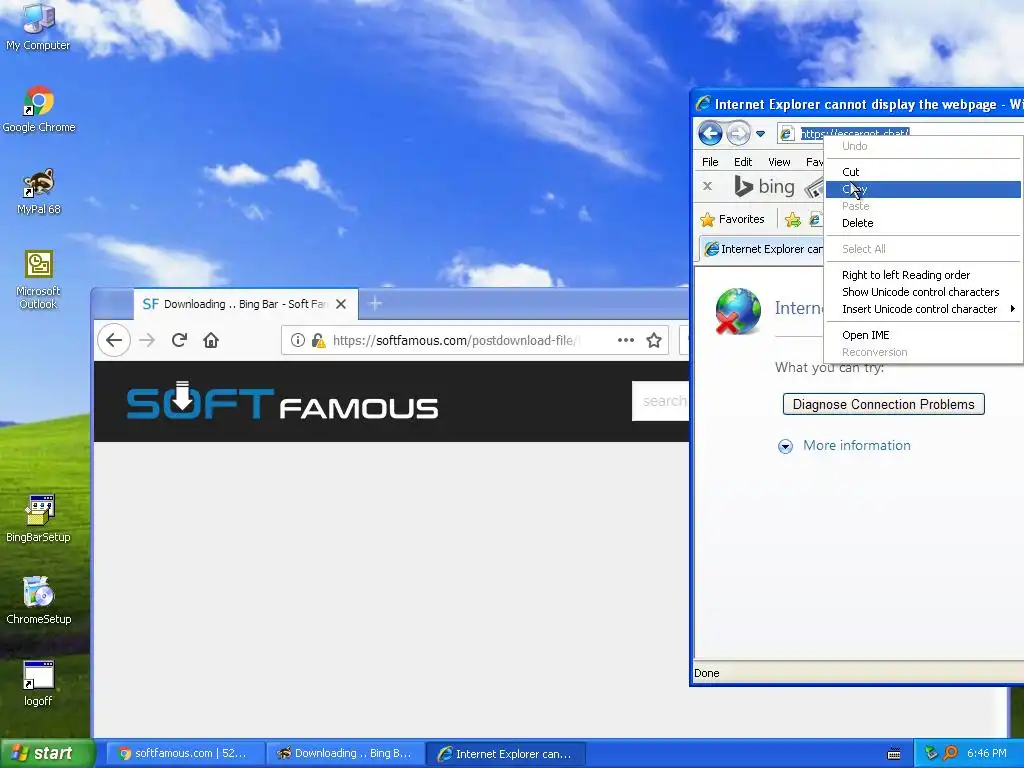Screen dimensions: 1024x768
Task: Choose Copy in the context menu
Action: 923,189
